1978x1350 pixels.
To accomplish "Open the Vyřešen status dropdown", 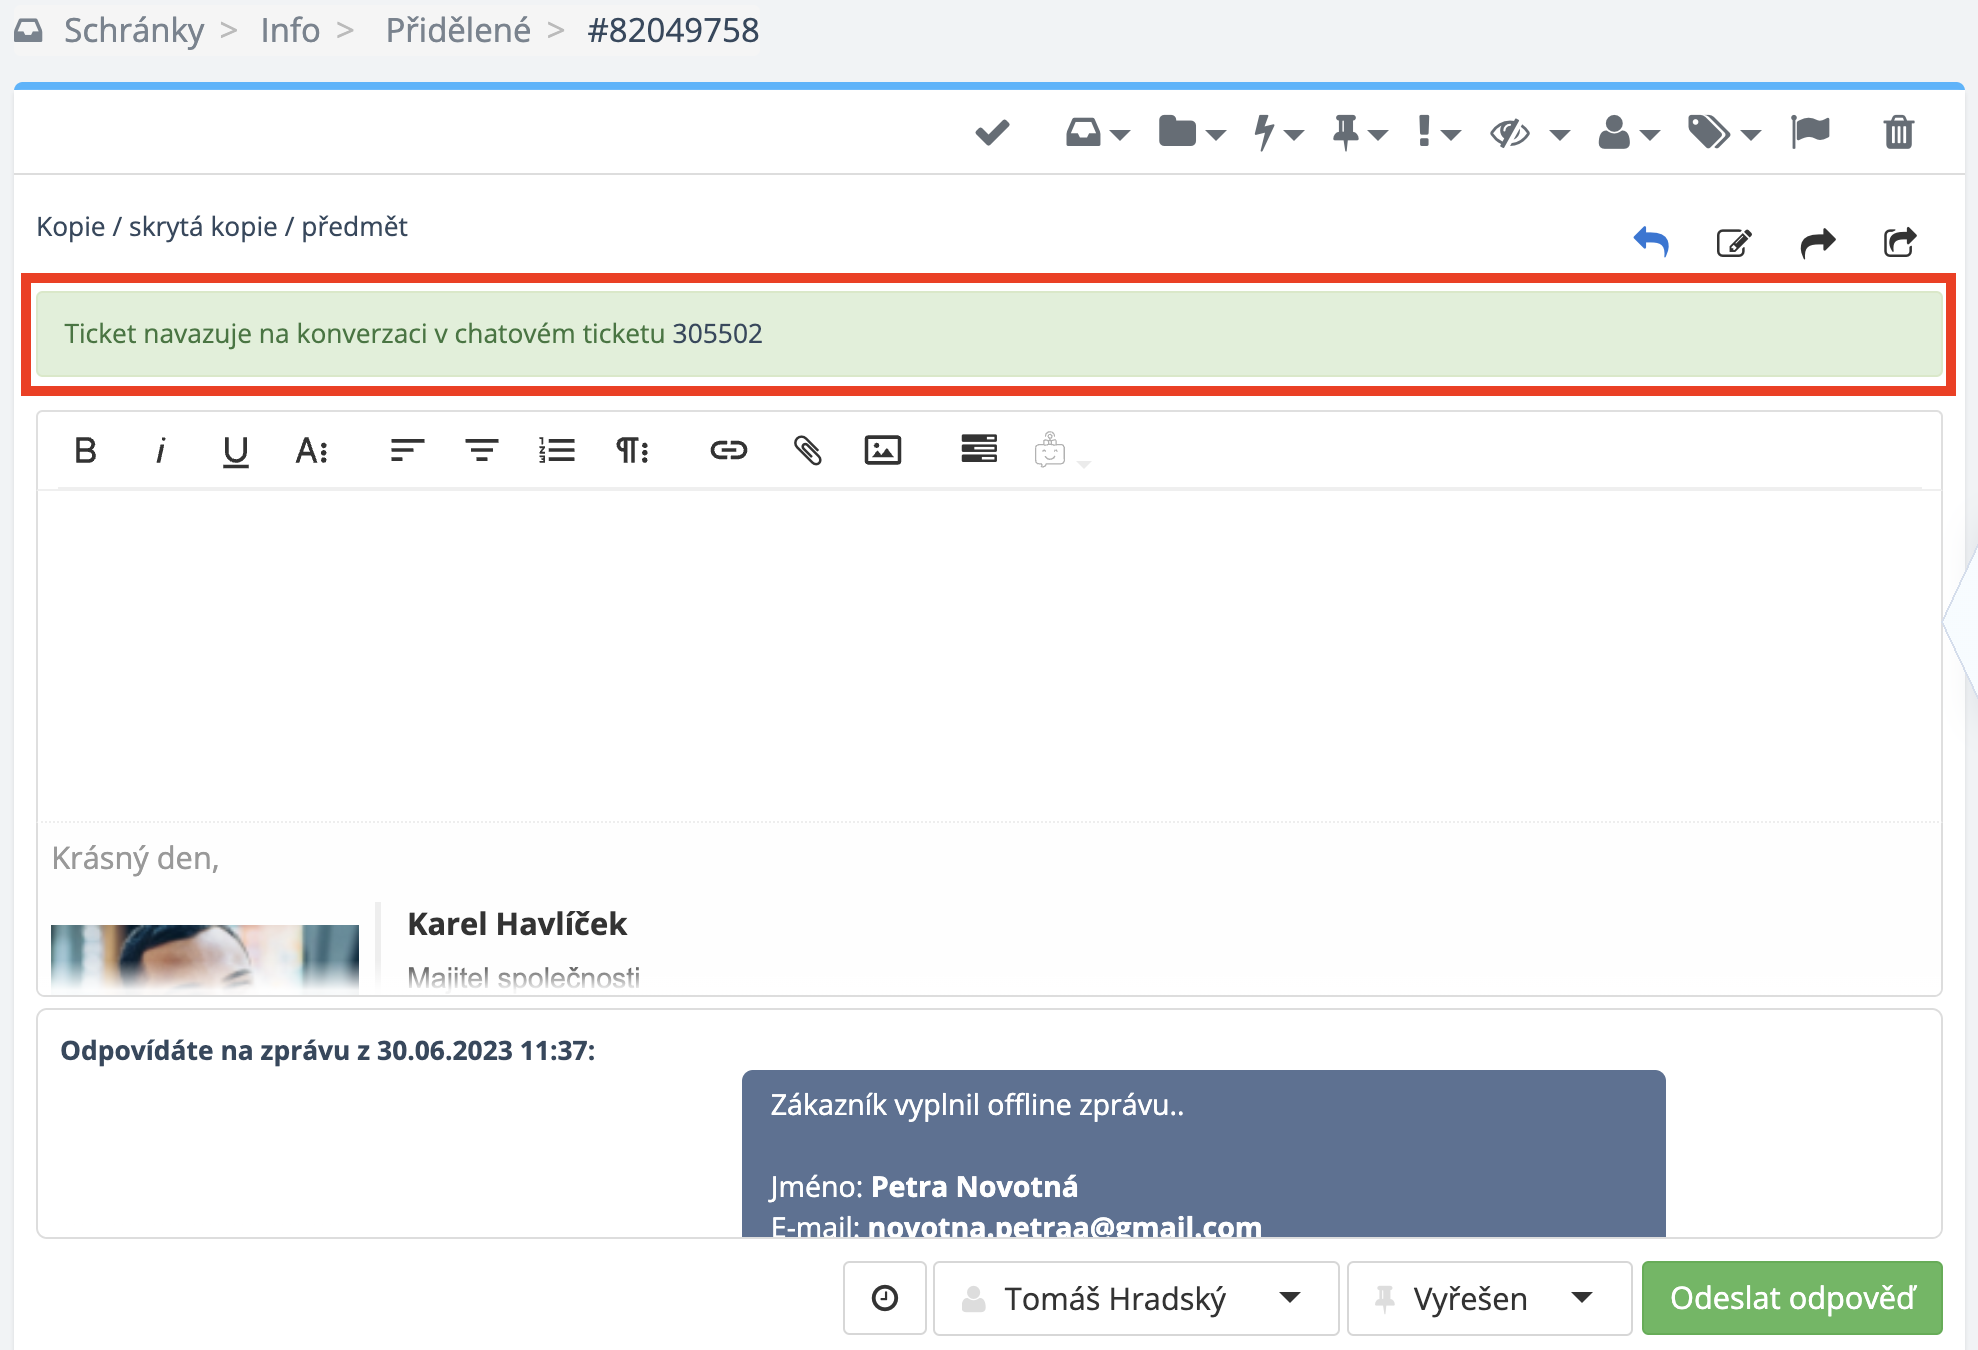I will pyautogui.click(x=1488, y=1298).
